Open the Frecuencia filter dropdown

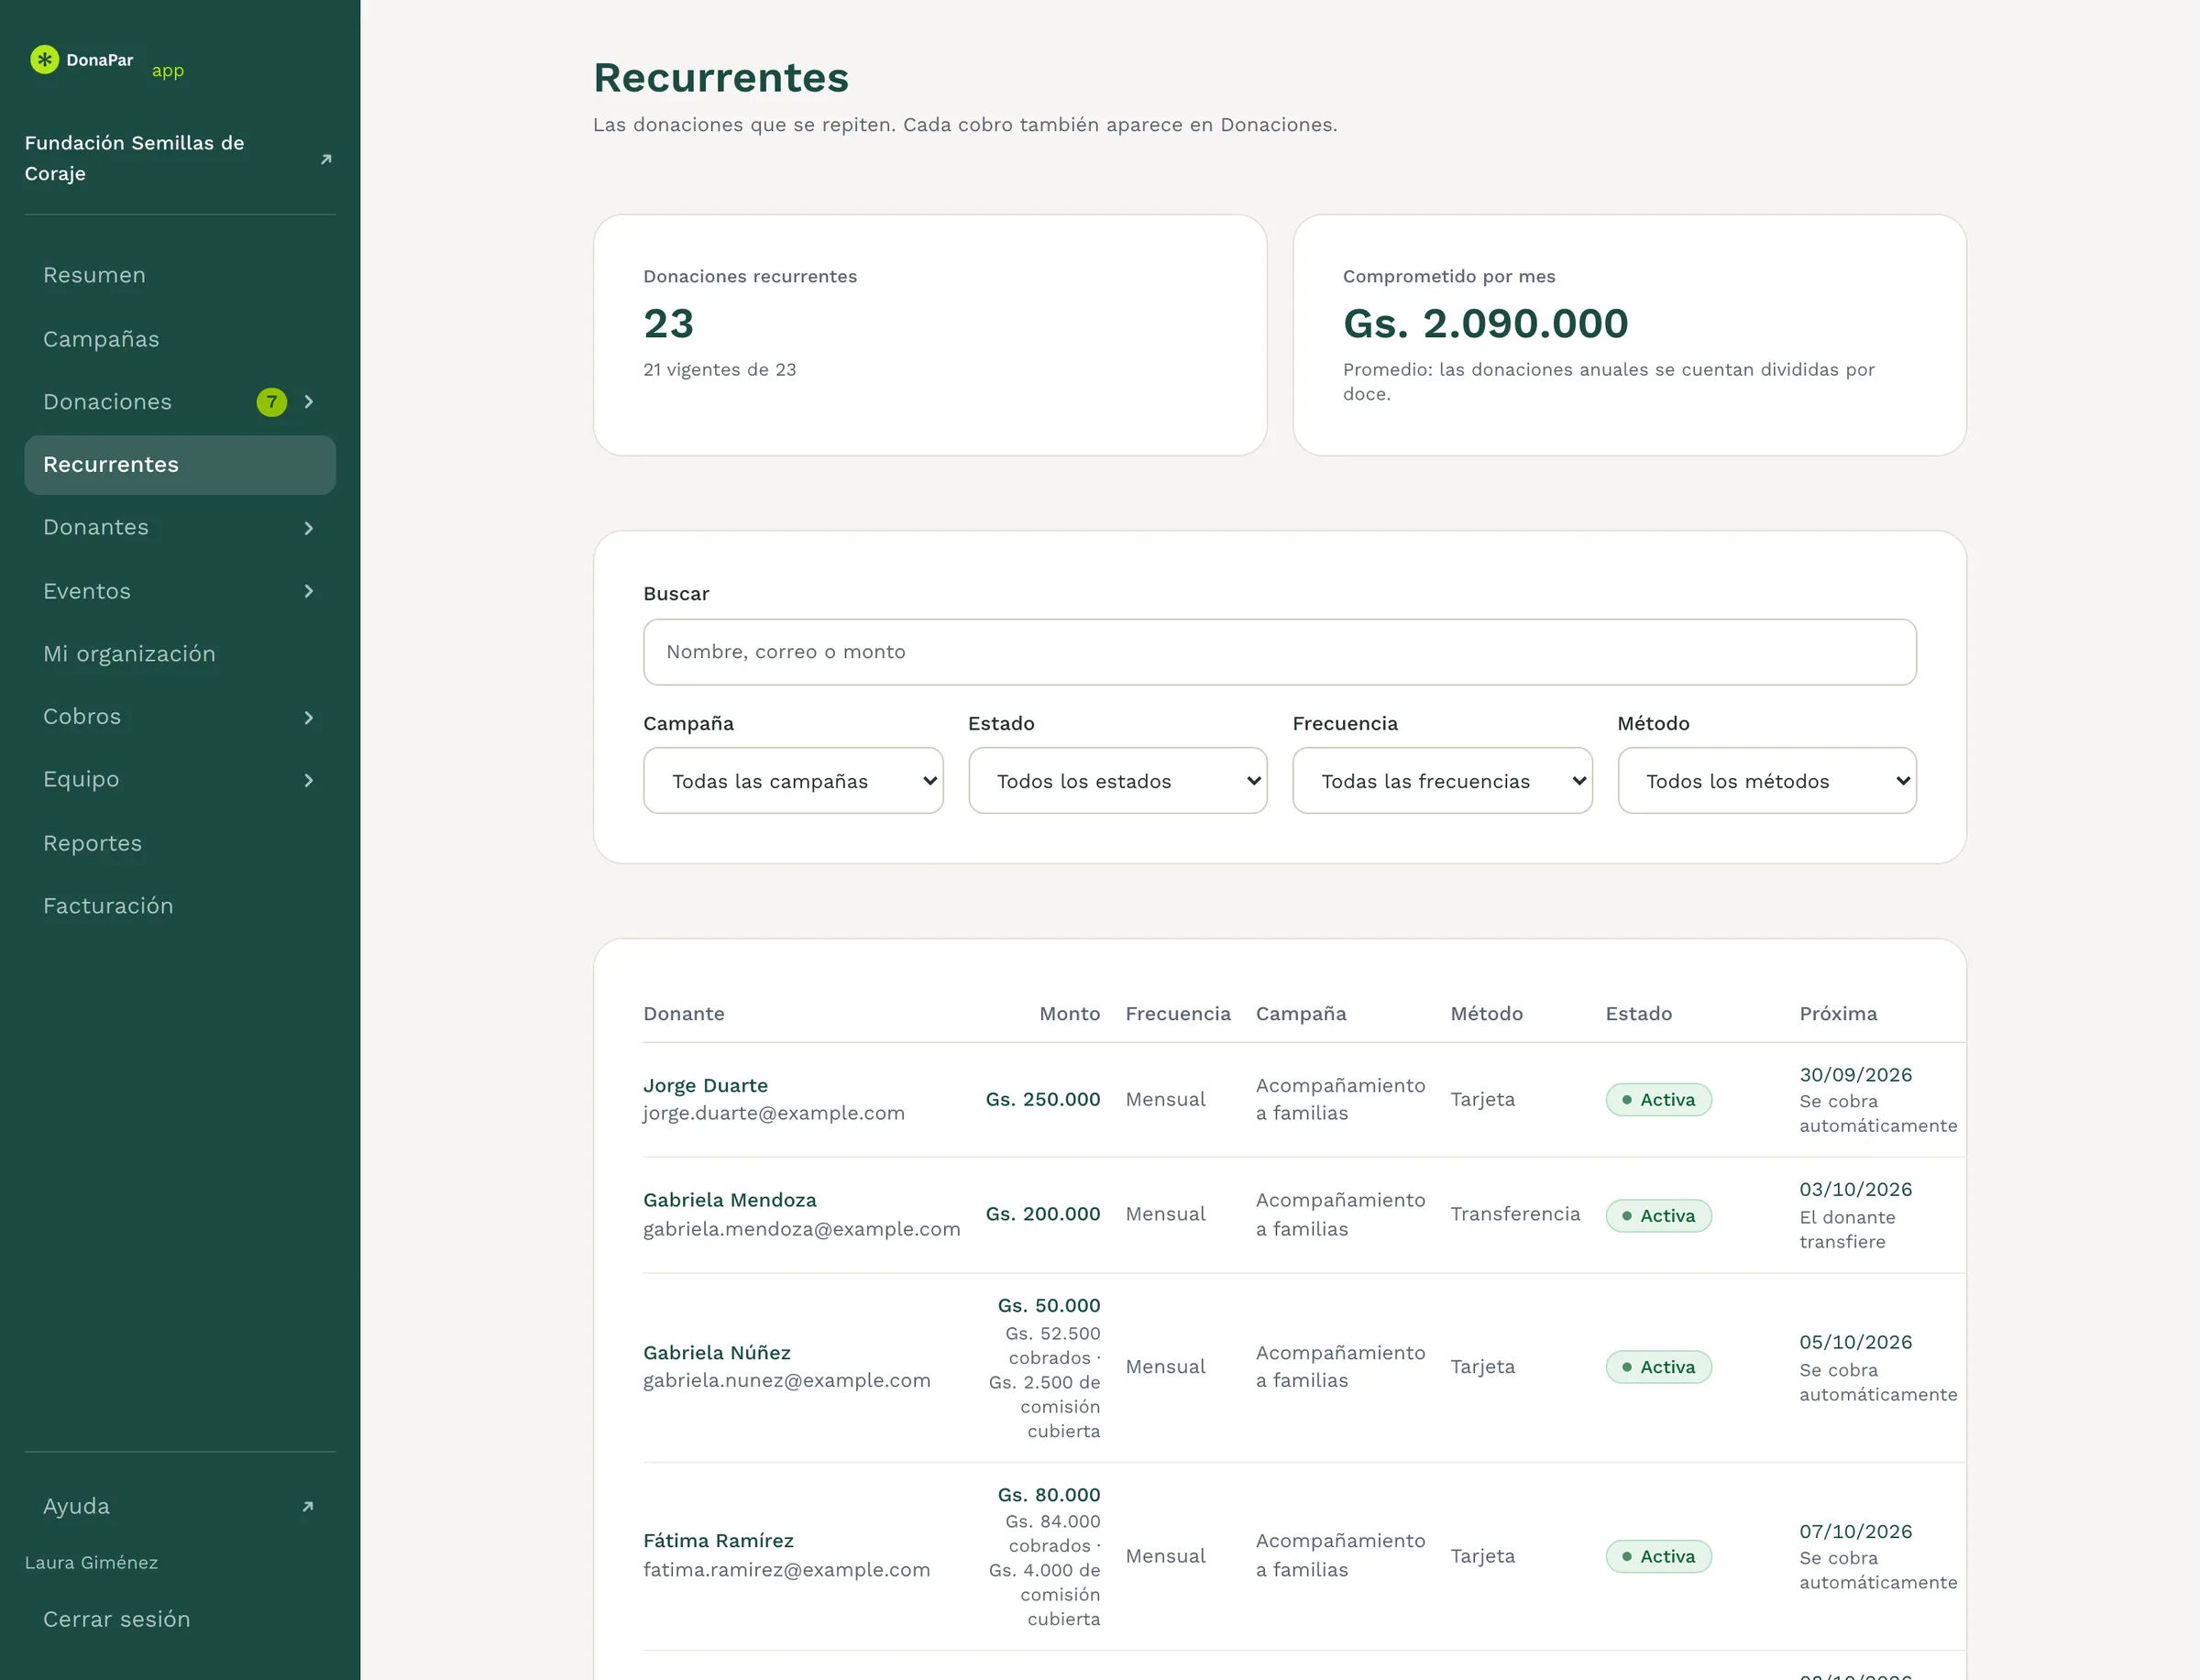[x=1442, y=781]
